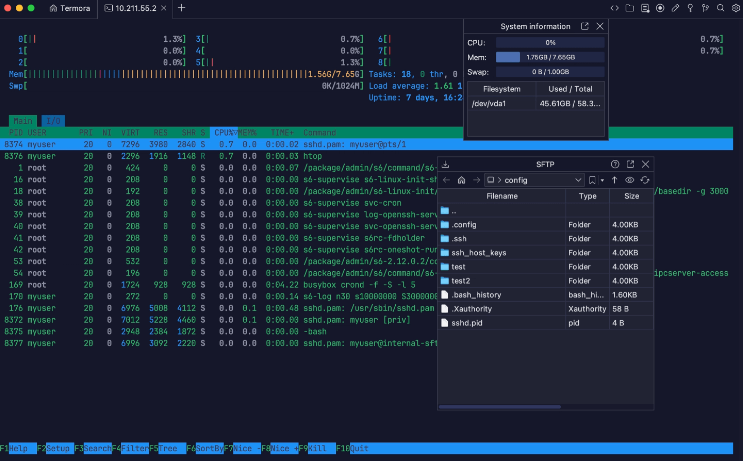Click htop F6 SortBy

point(205,448)
